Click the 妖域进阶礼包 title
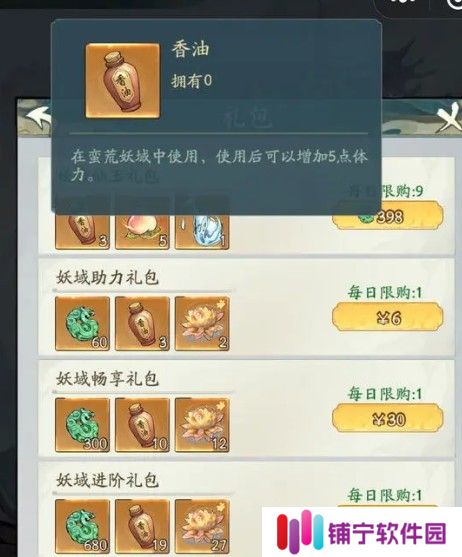The height and width of the screenshot is (557, 462). coord(107,480)
